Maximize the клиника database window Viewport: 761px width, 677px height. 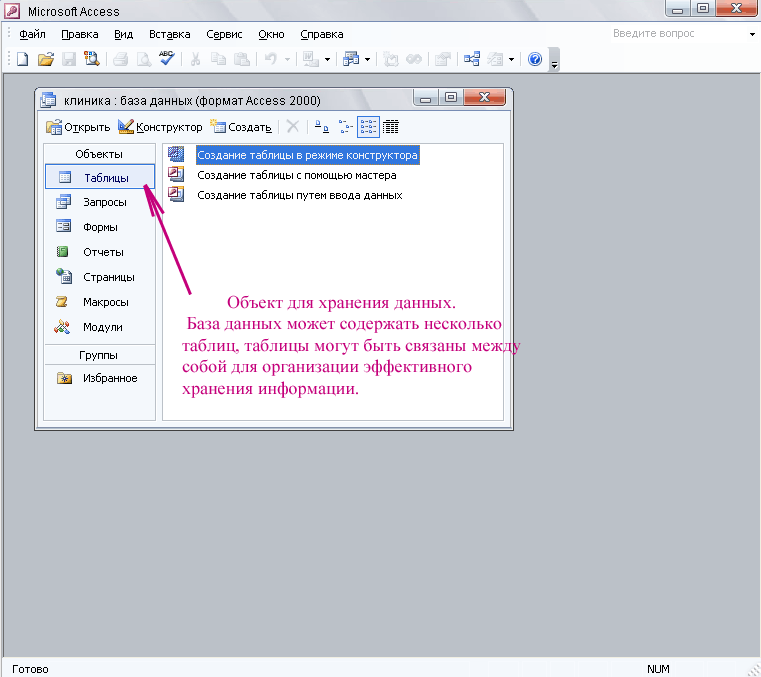tap(451, 98)
